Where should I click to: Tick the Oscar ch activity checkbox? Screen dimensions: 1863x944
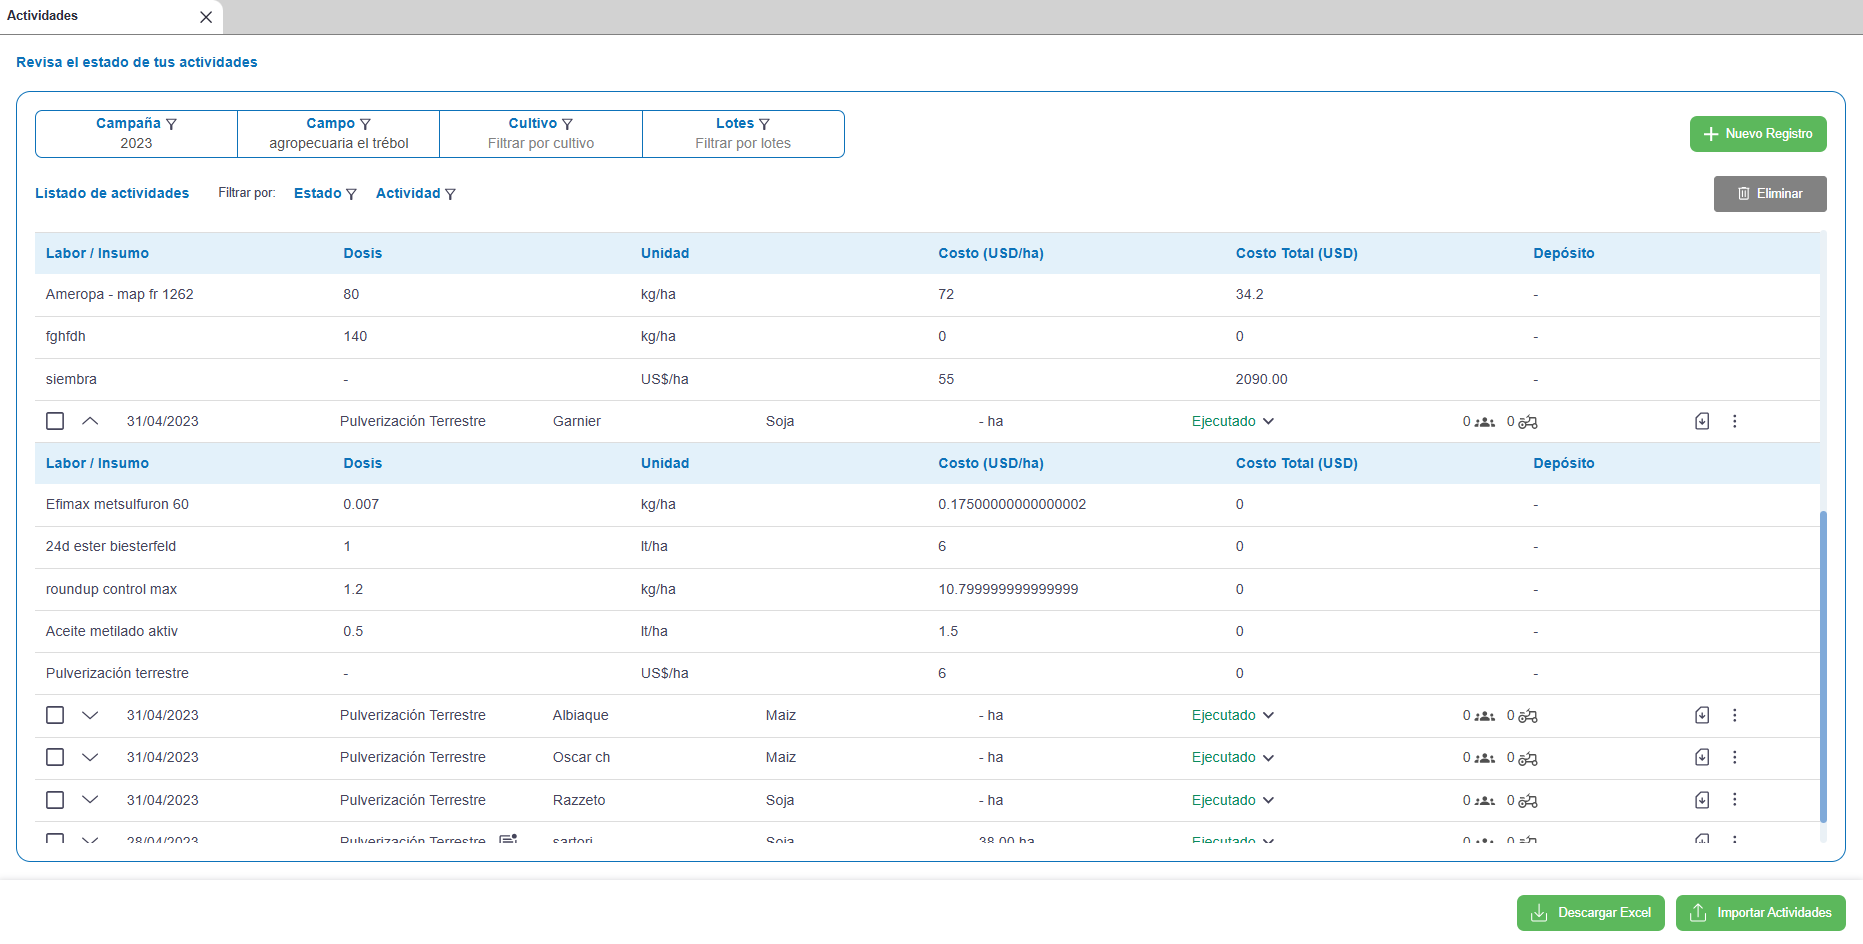tap(55, 757)
